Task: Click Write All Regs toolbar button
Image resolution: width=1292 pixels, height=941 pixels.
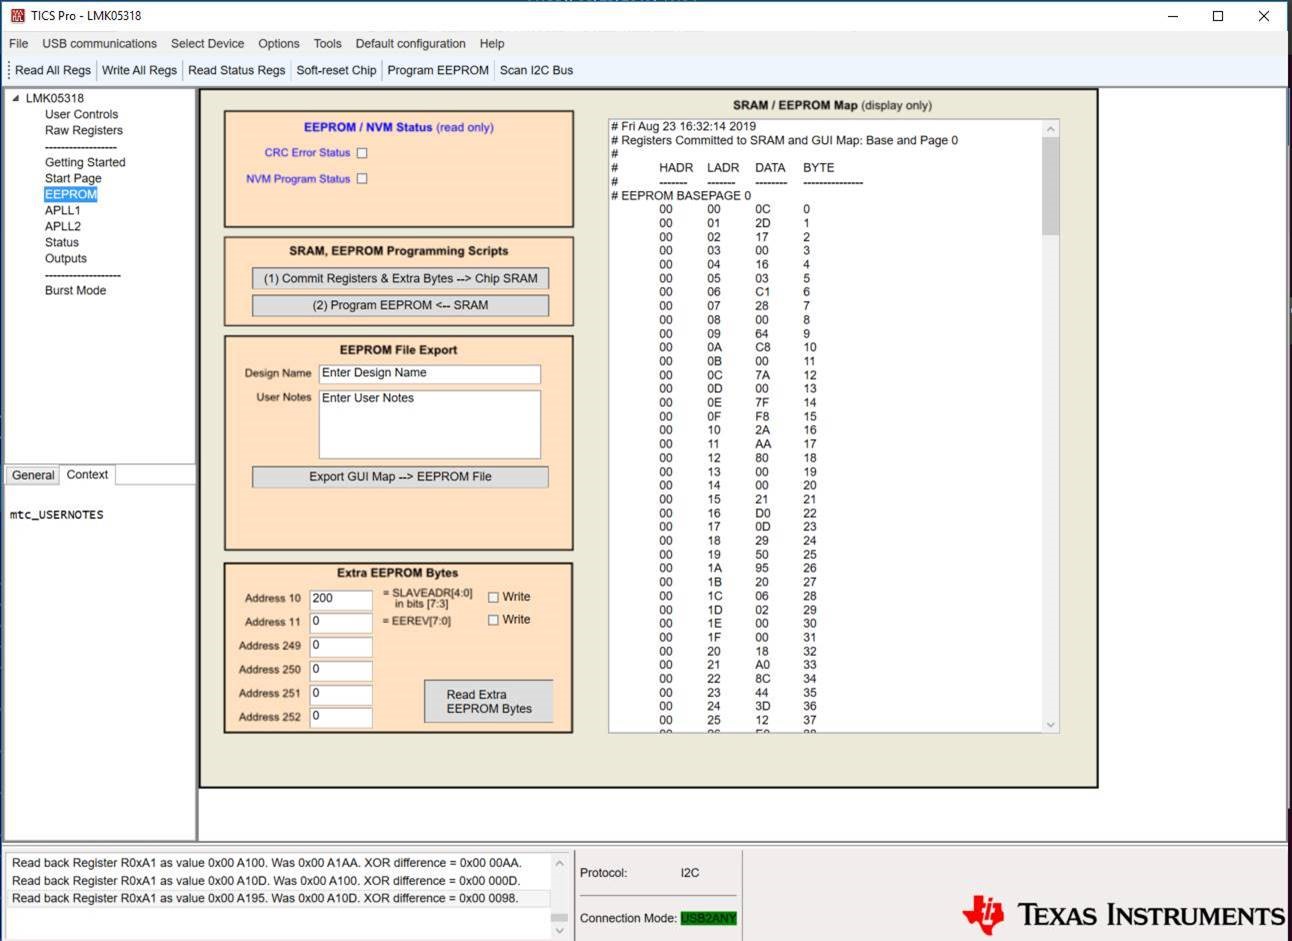Action: (x=139, y=70)
